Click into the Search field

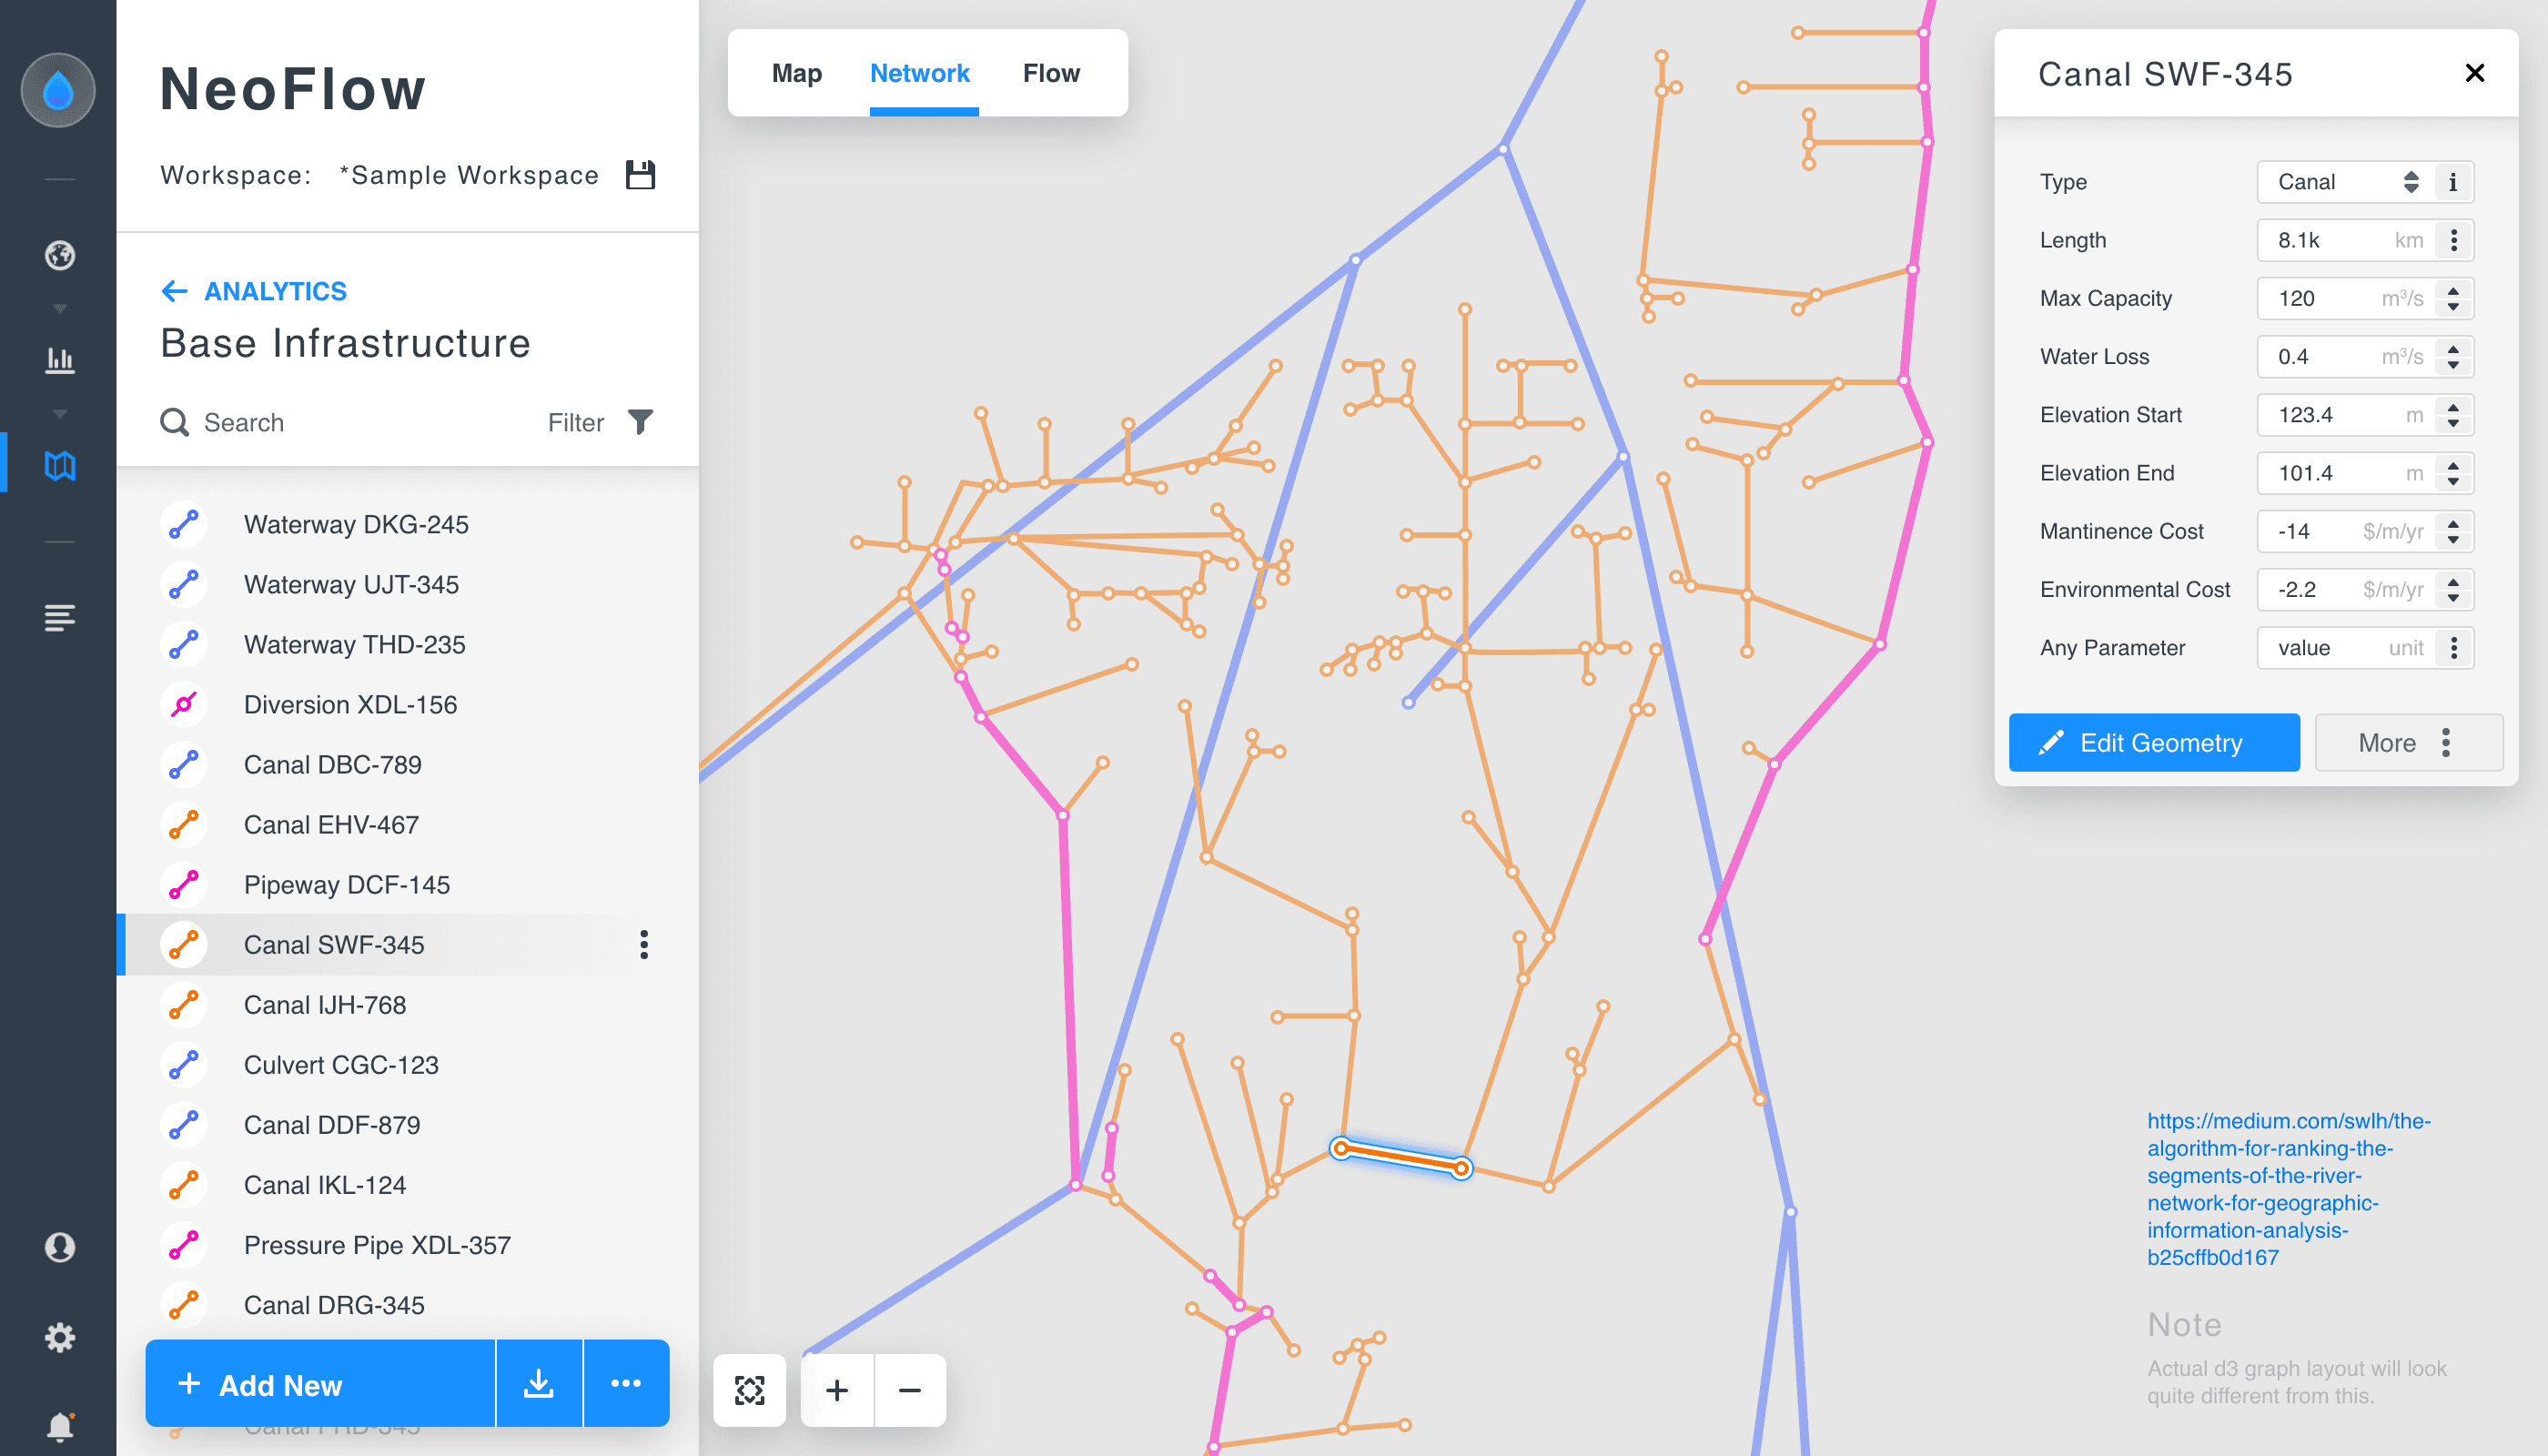[x=340, y=422]
